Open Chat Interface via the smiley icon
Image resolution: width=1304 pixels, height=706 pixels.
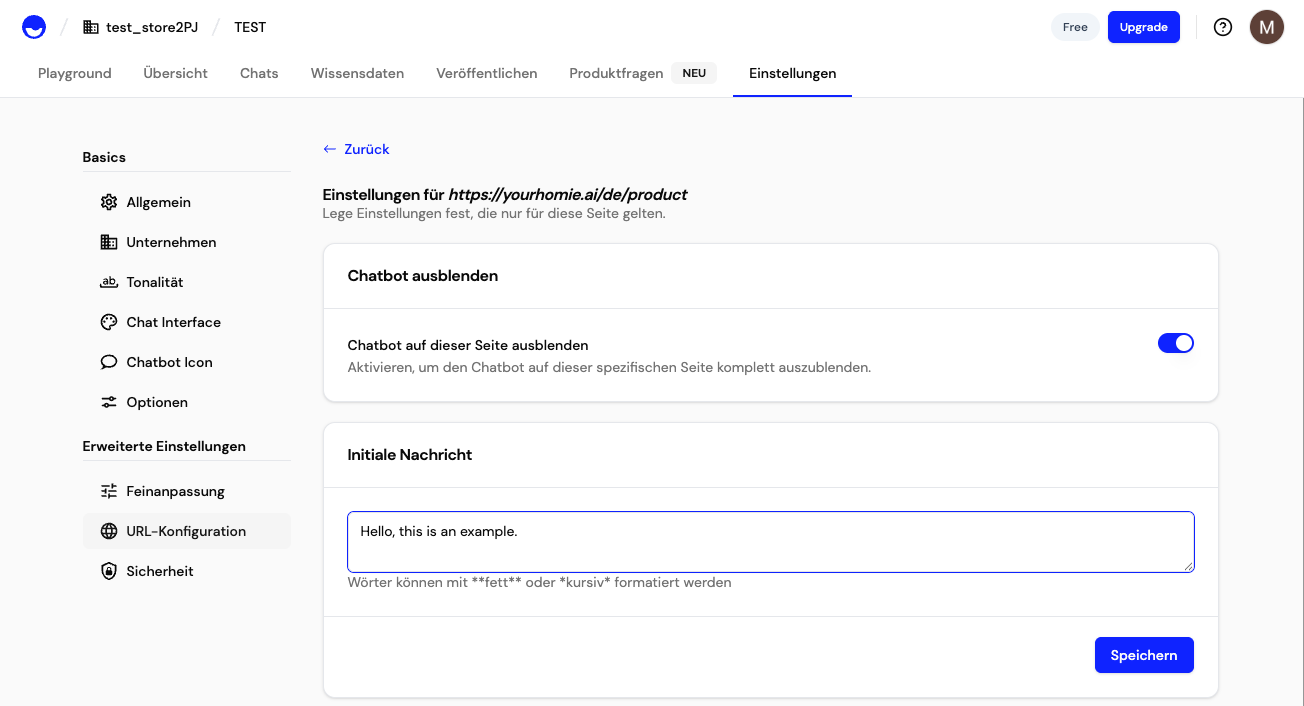(x=109, y=321)
